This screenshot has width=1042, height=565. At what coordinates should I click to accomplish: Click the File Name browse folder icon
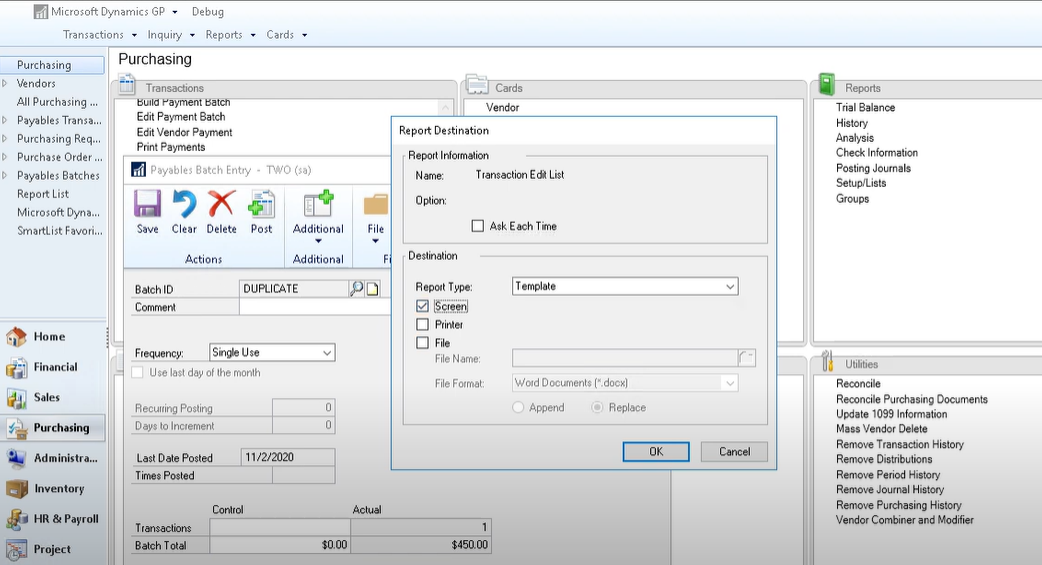[746, 358]
